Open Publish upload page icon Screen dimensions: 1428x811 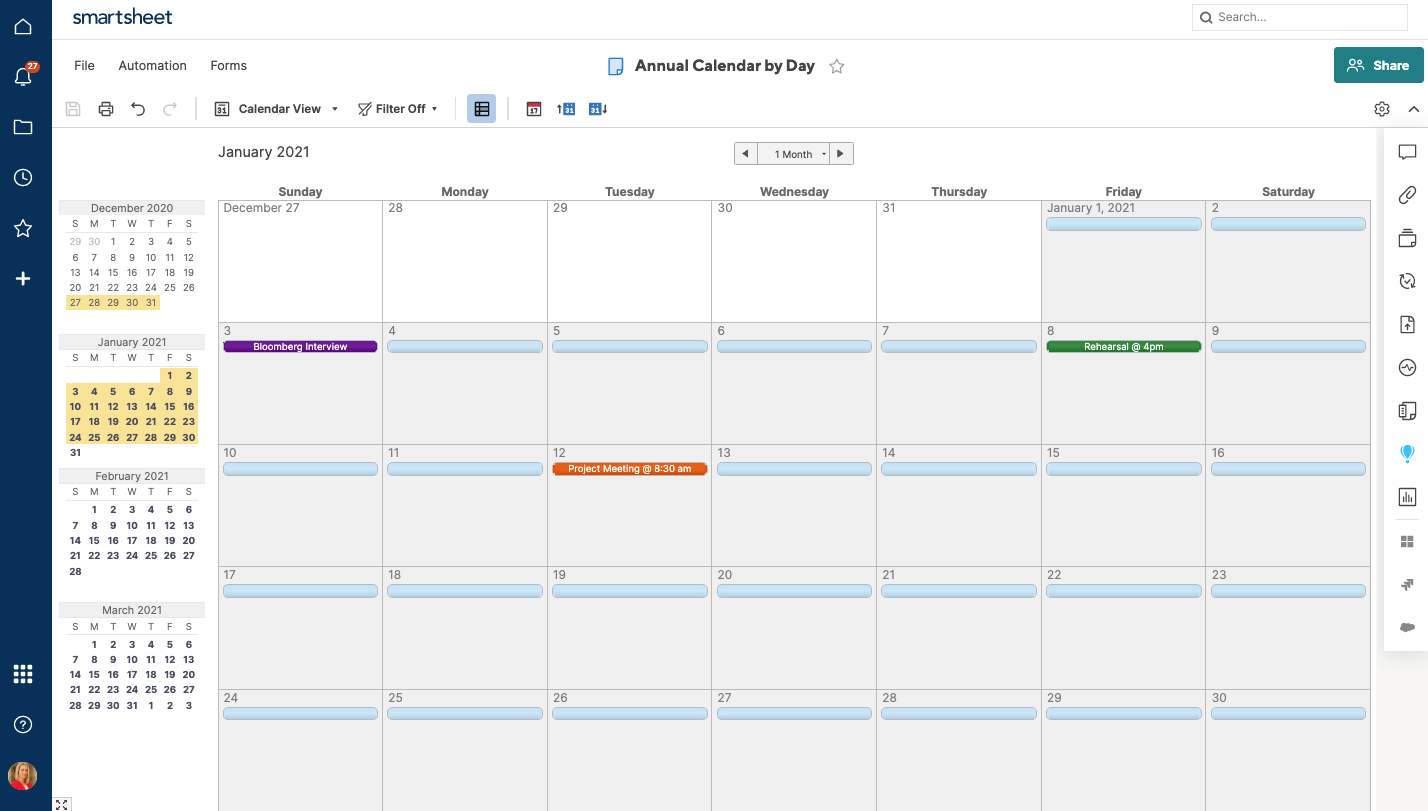[1407, 324]
